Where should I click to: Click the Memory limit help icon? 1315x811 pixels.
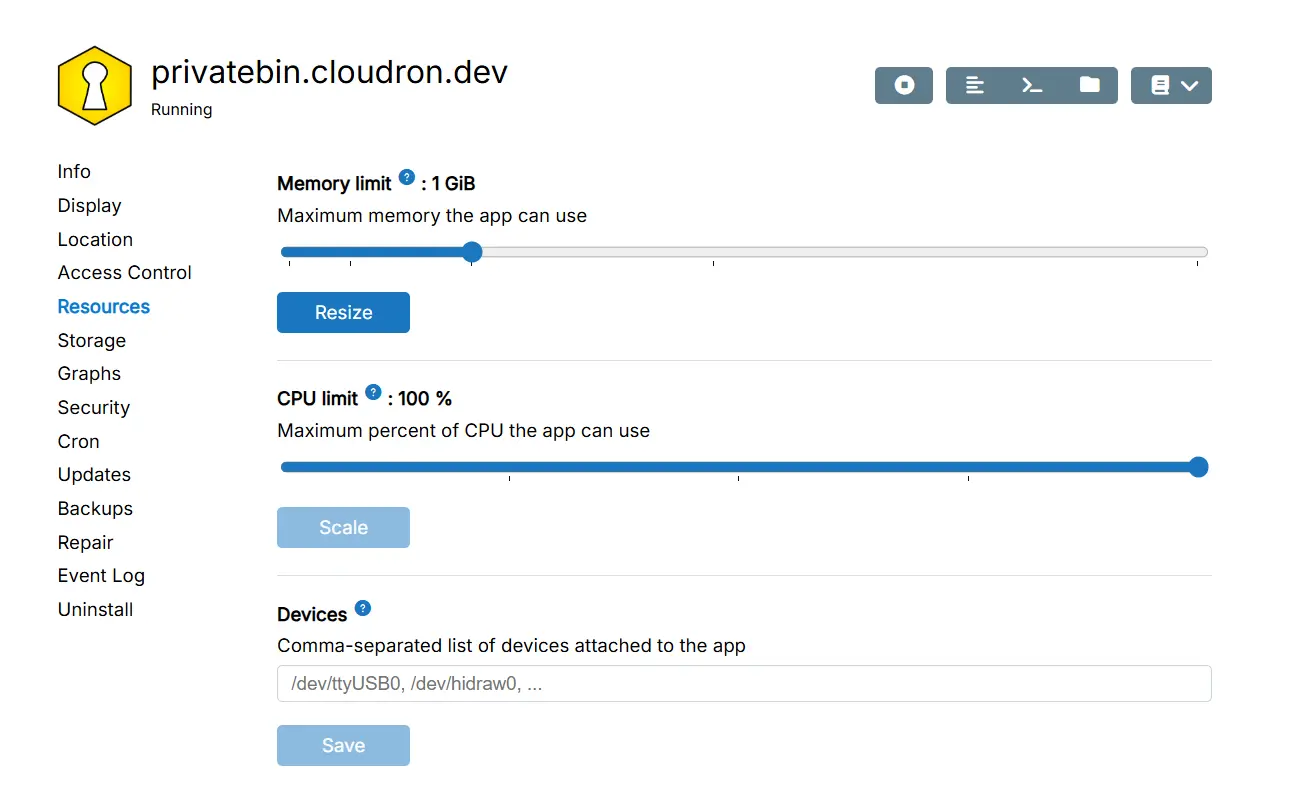coord(407,178)
